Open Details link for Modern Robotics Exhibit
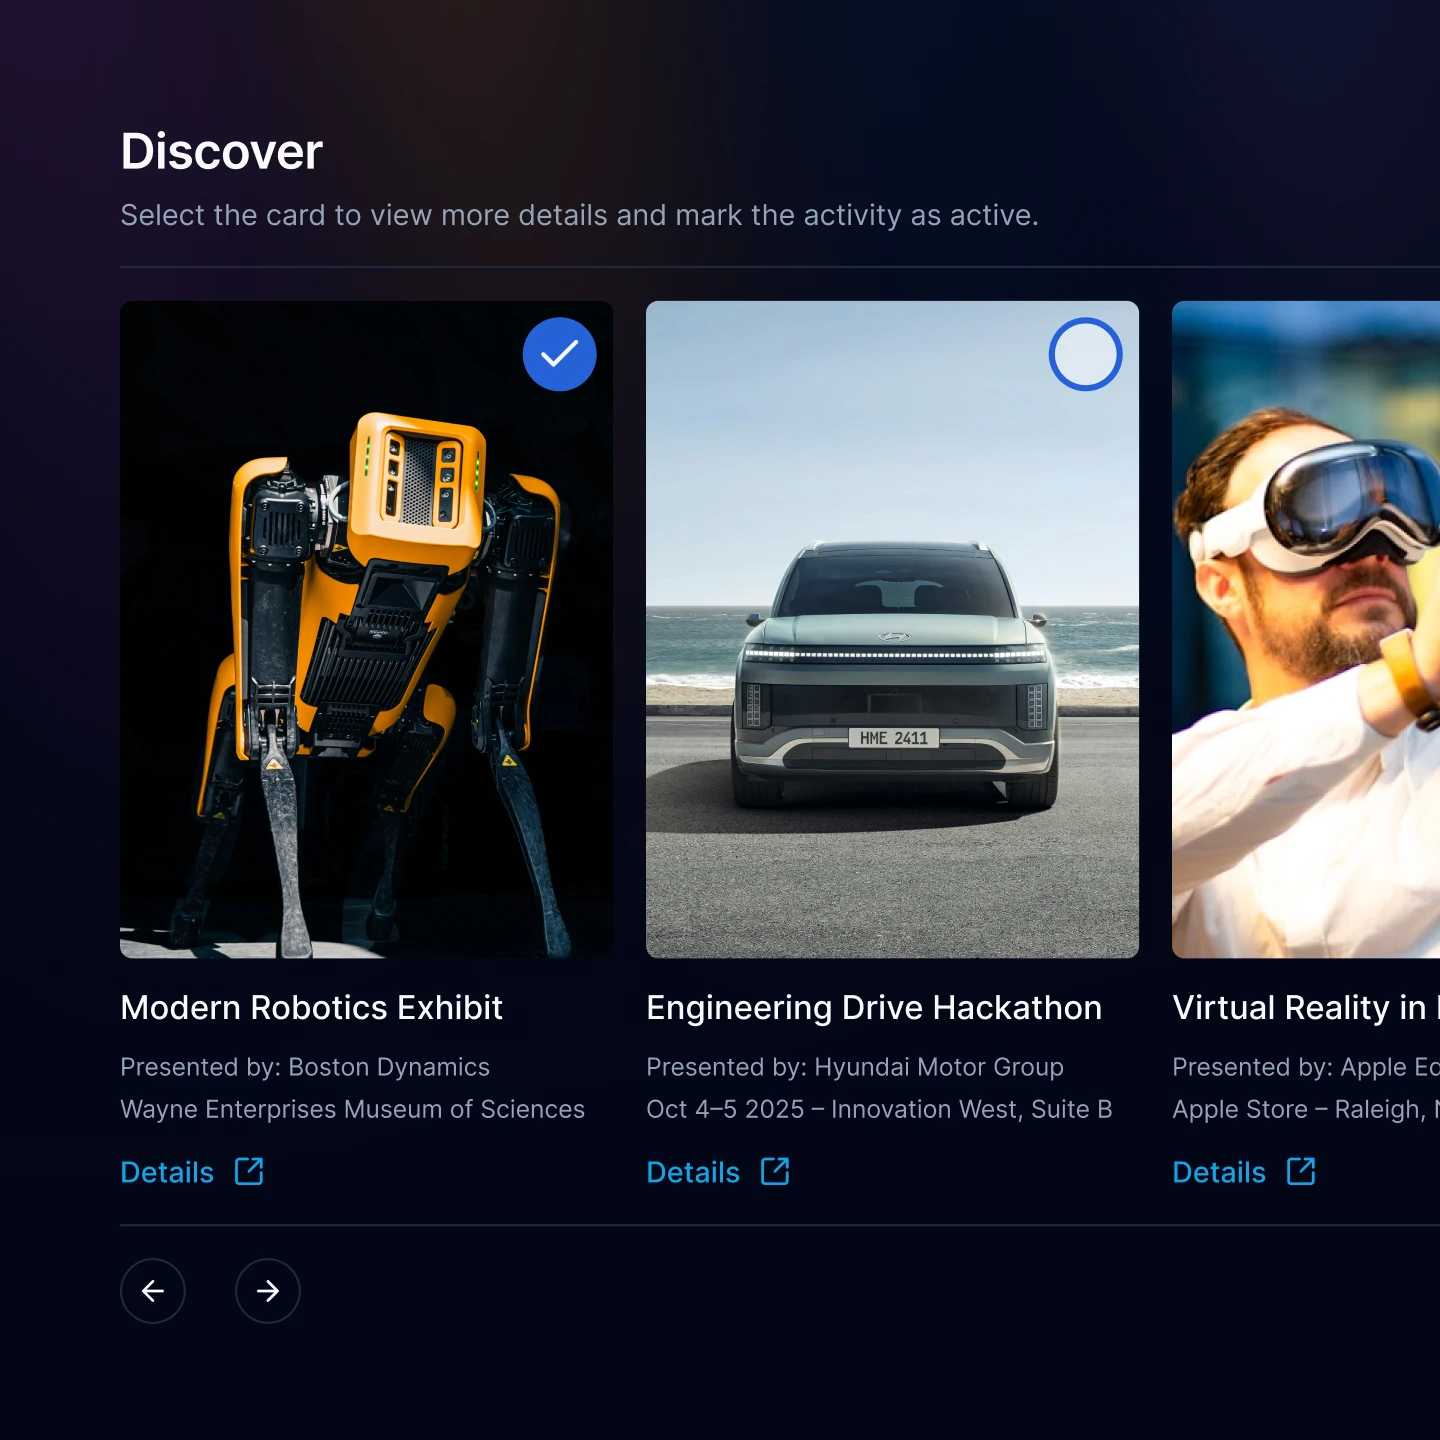 click(x=167, y=1172)
